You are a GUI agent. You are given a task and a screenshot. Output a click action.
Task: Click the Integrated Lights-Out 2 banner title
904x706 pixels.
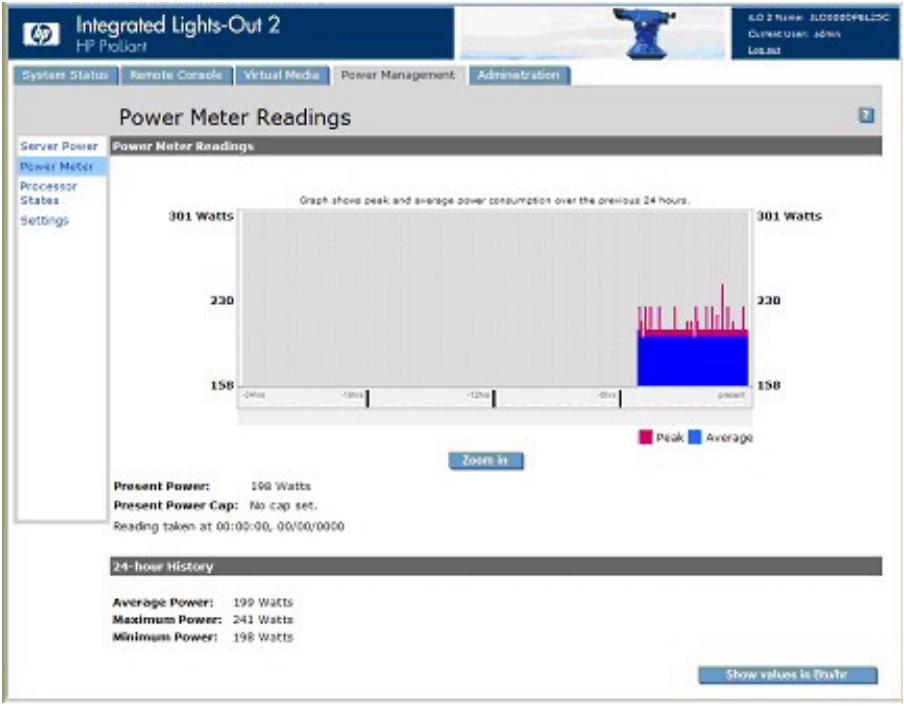click(x=178, y=25)
